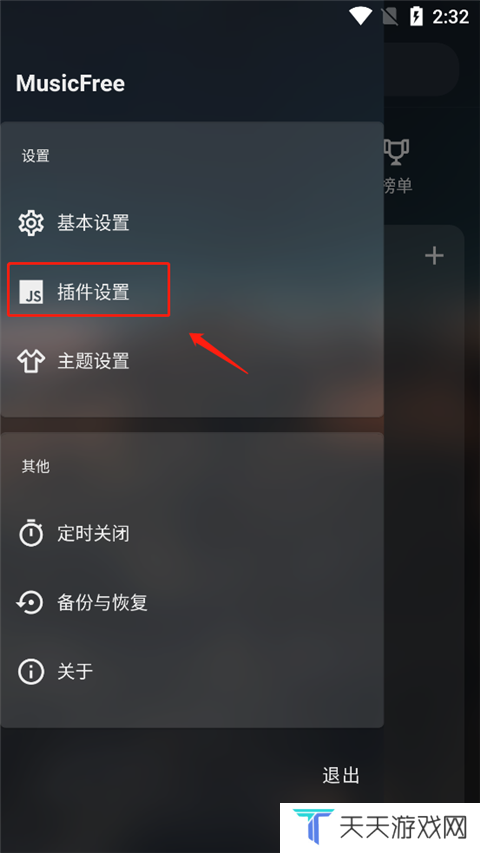Open 主题设置 theme settings
Viewport: 480px width, 853px height.
pyautogui.click(x=192, y=361)
